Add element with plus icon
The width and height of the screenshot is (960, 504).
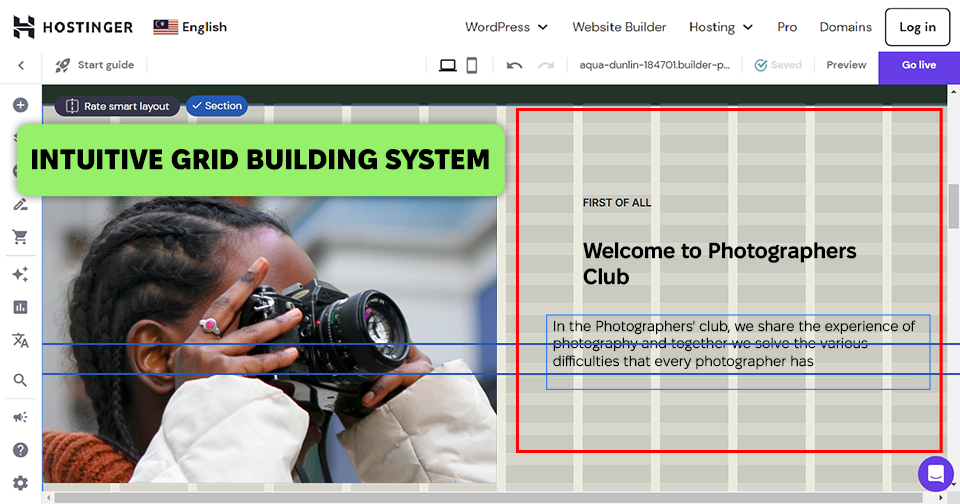20,105
